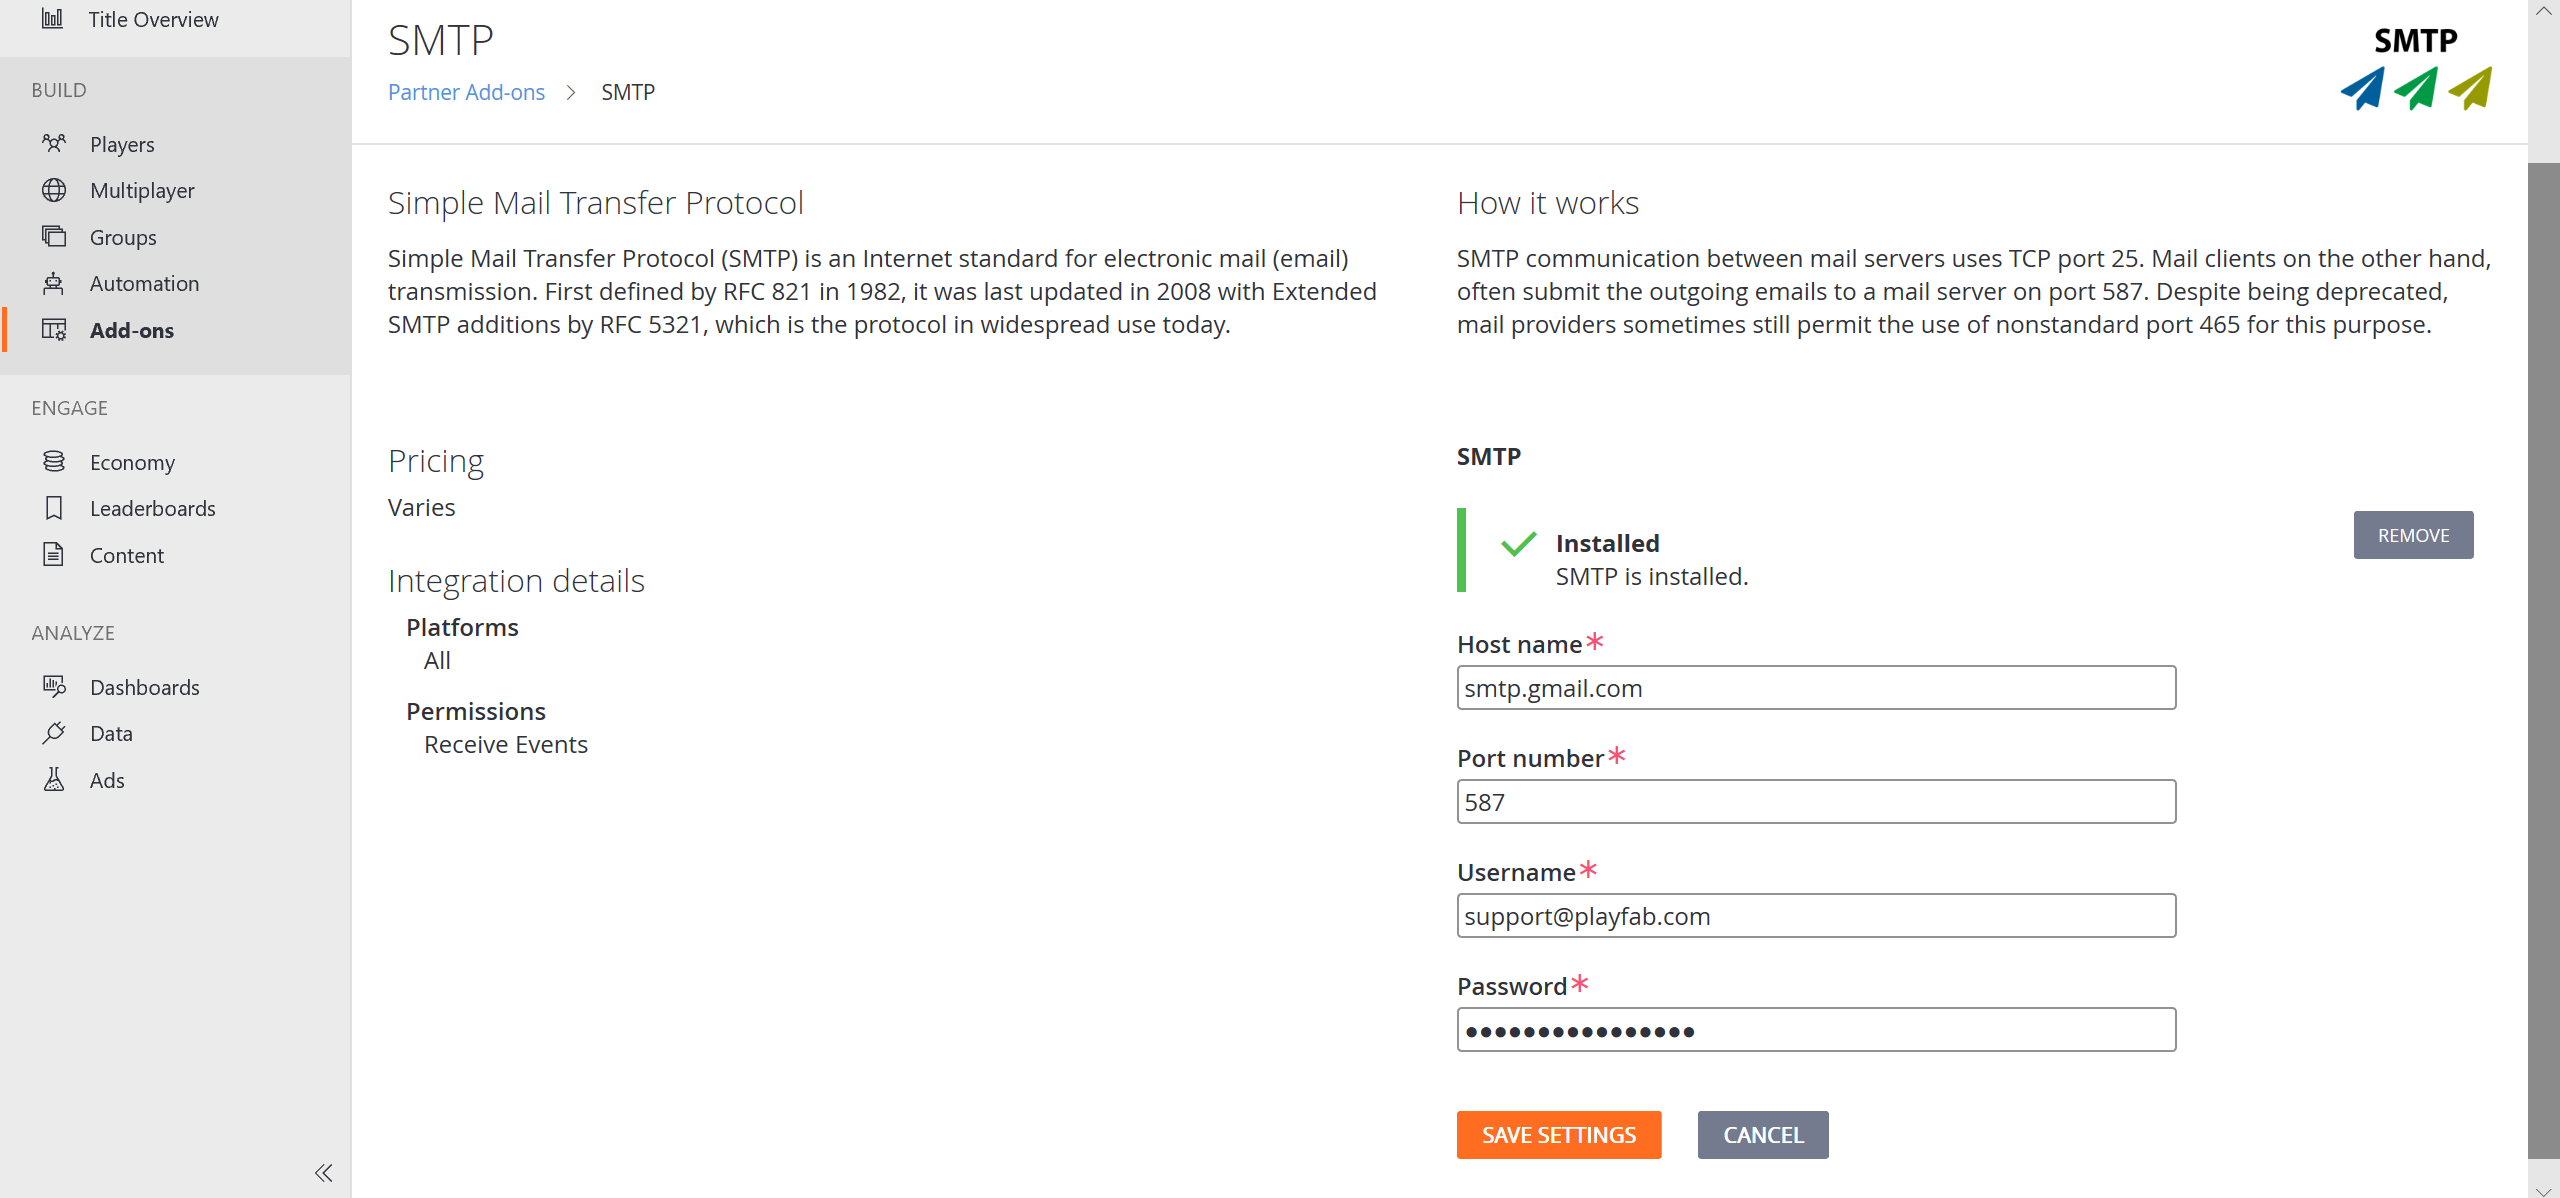This screenshot has width=2560, height=1198.
Task: Select the Groups icon in sidebar
Action: [56, 237]
